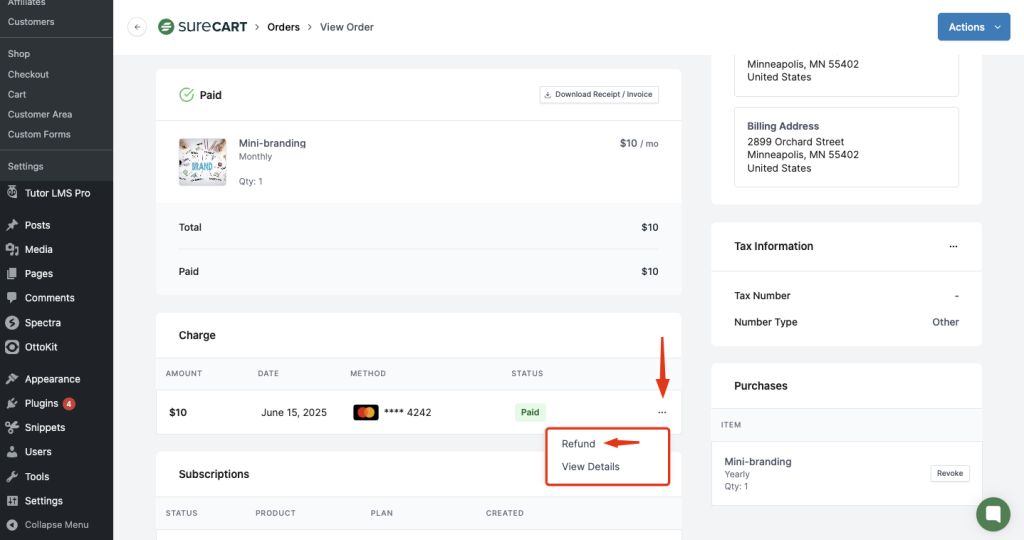Open Custom Forms in the sidebar

[40, 134]
